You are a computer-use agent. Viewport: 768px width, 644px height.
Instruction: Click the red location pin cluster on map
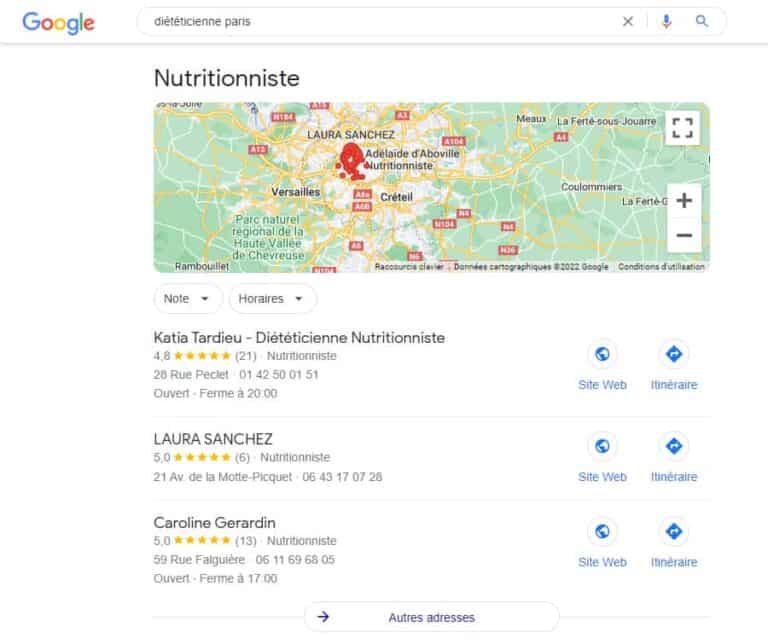point(351,161)
